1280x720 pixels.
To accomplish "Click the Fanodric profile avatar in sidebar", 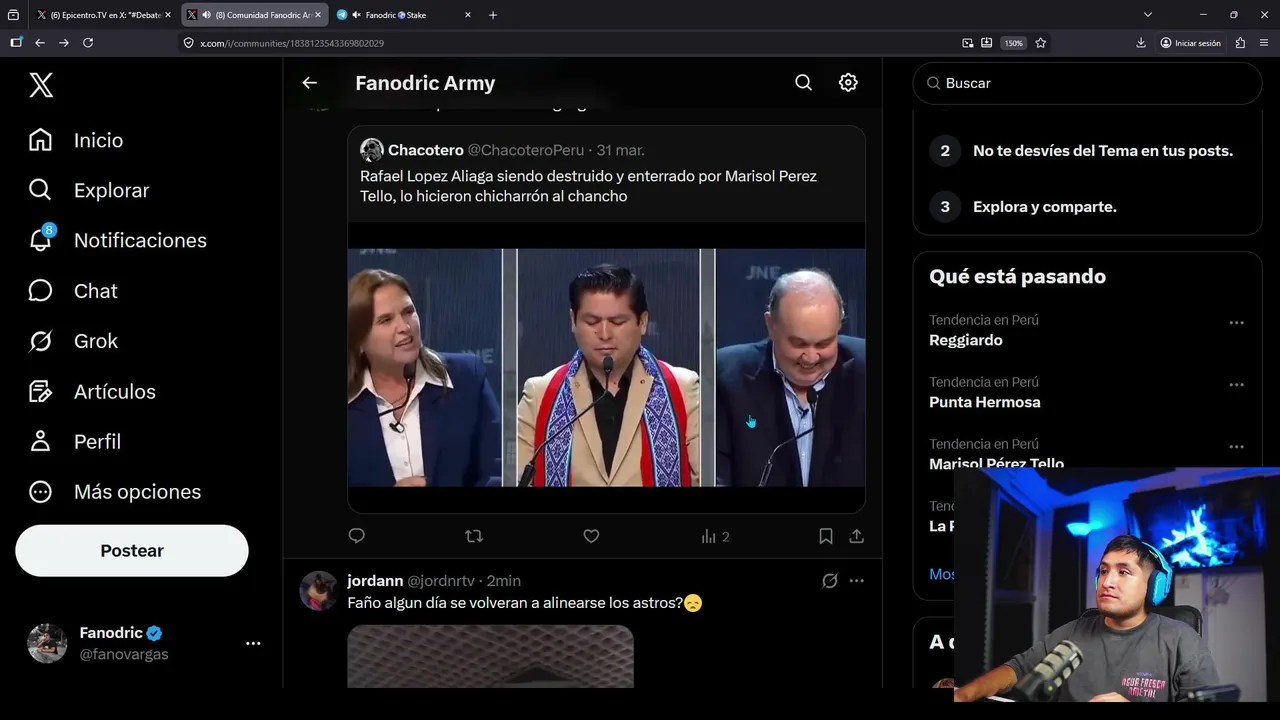I will click(47, 643).
